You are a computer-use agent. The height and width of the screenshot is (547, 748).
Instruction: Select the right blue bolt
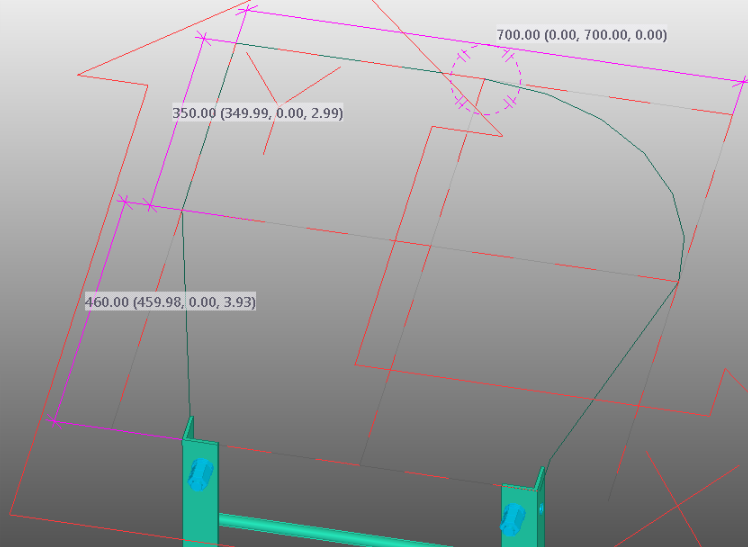click(x=512, y=518)
